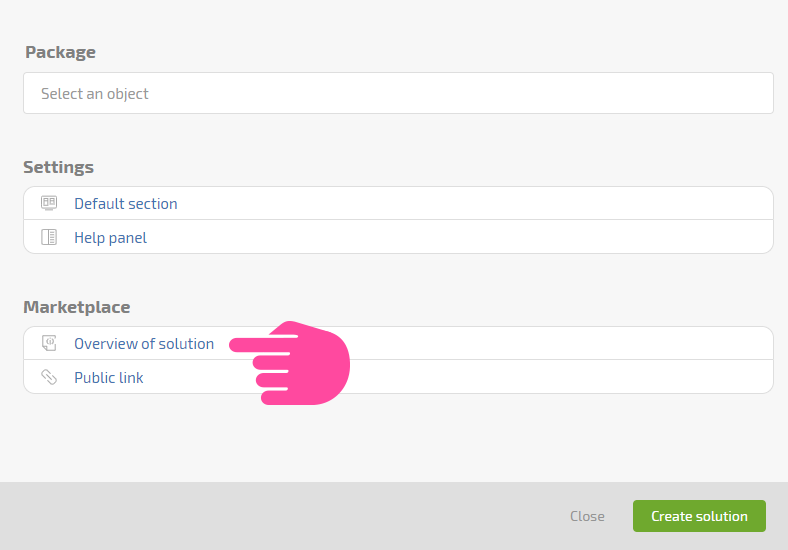Click the Marketplace section heading
The image size is (788, 550).
point(77,307)
